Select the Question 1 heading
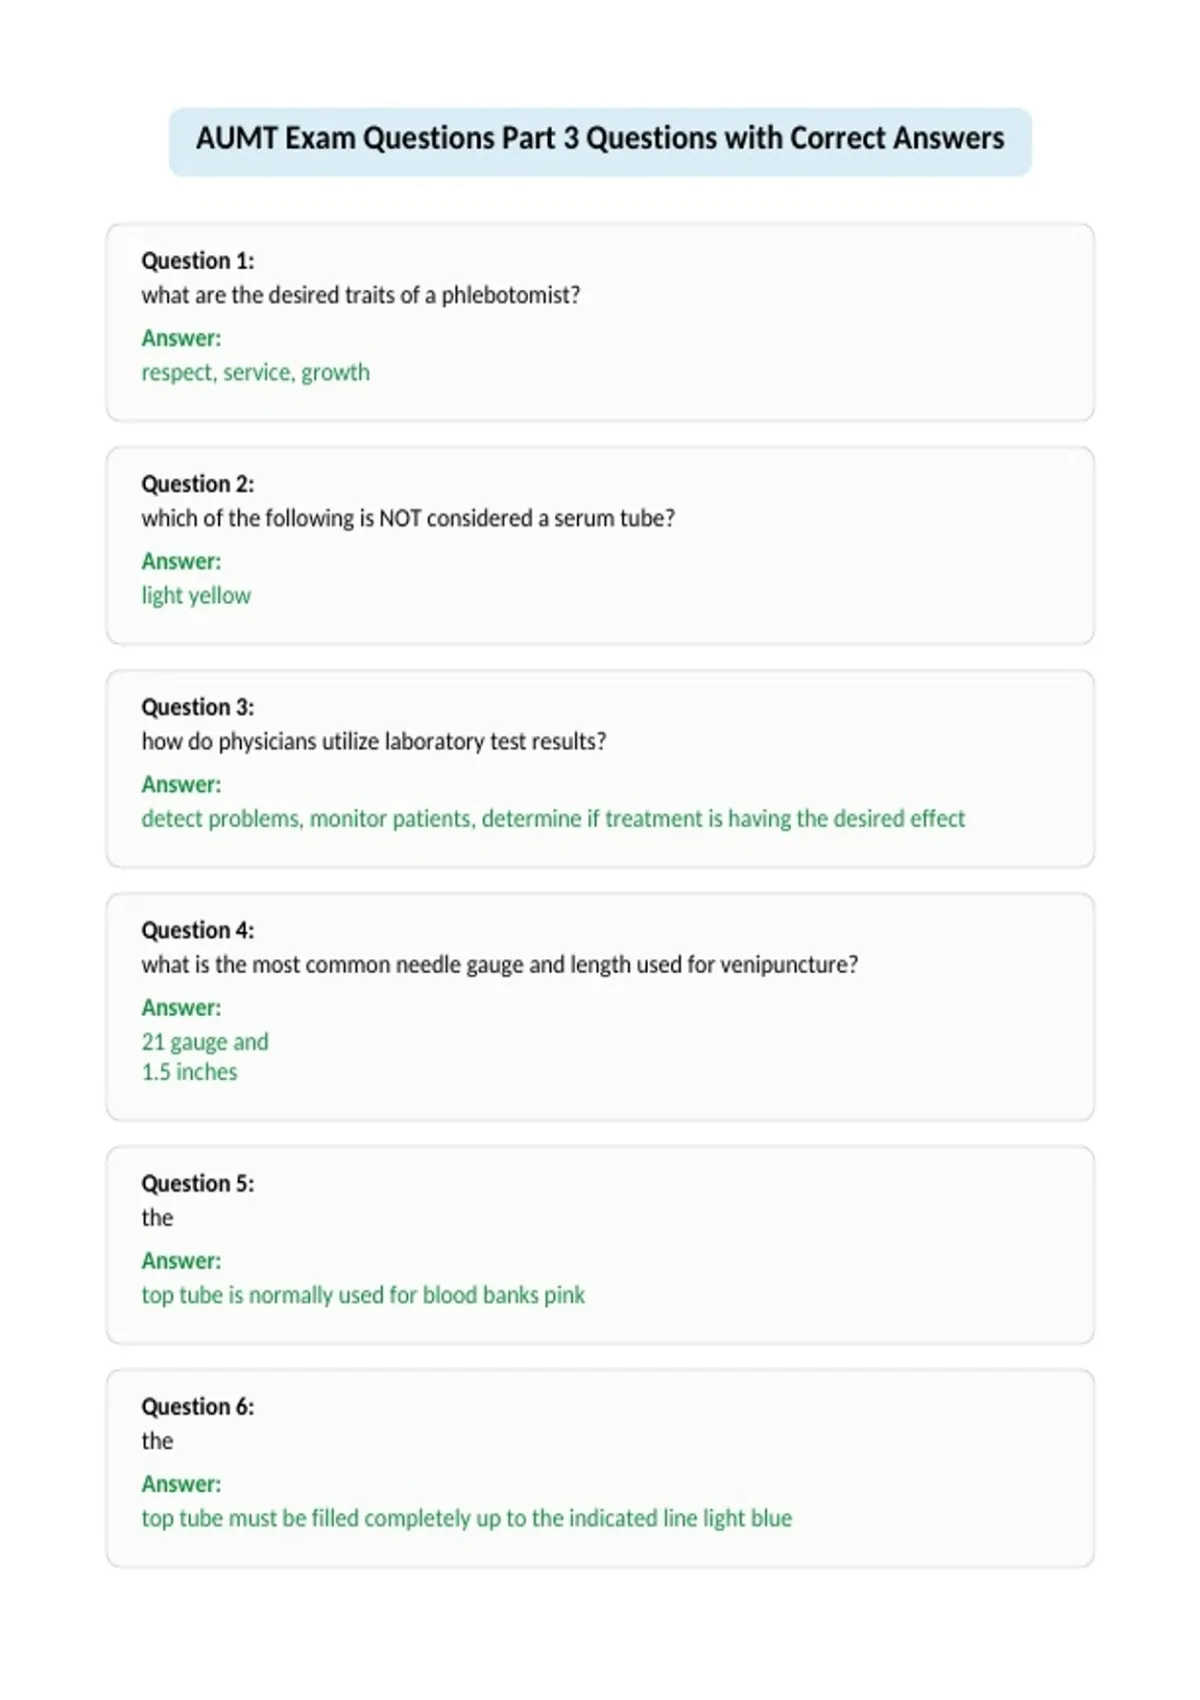 coord(198,261)
